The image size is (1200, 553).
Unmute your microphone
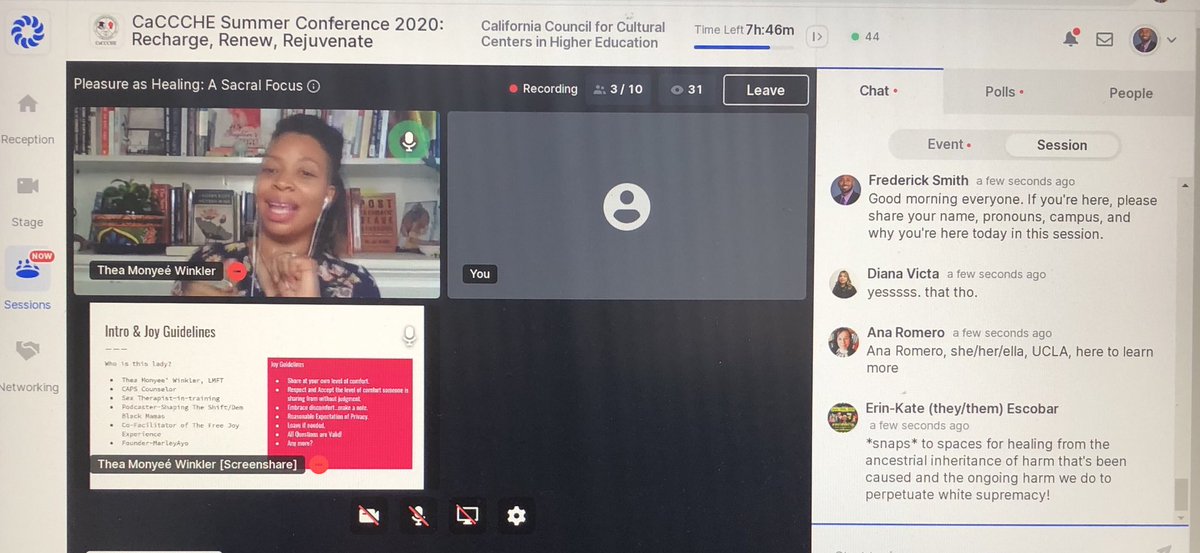click(x=418, y=516)
